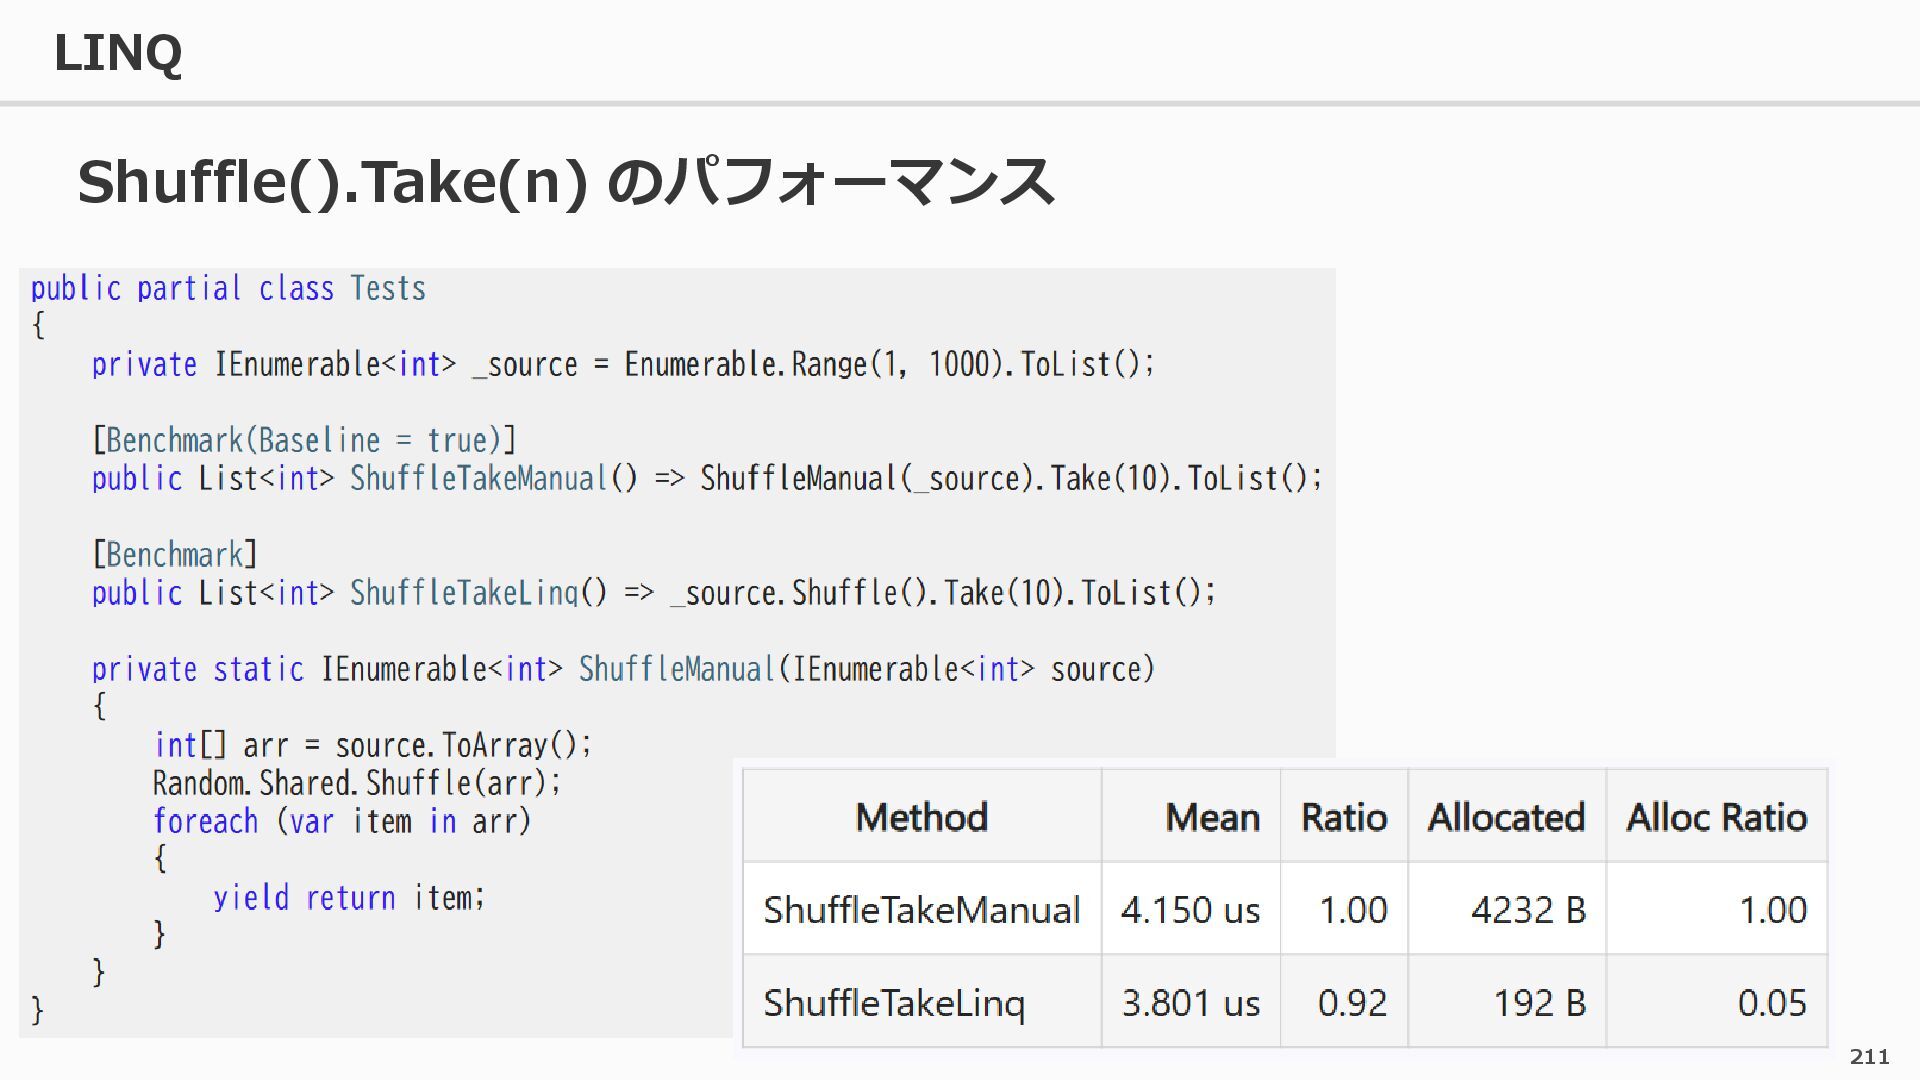The height and width of the screenshot is (1080, 1920).
Task: Click the yield return item statement
Action: [348, 898]
